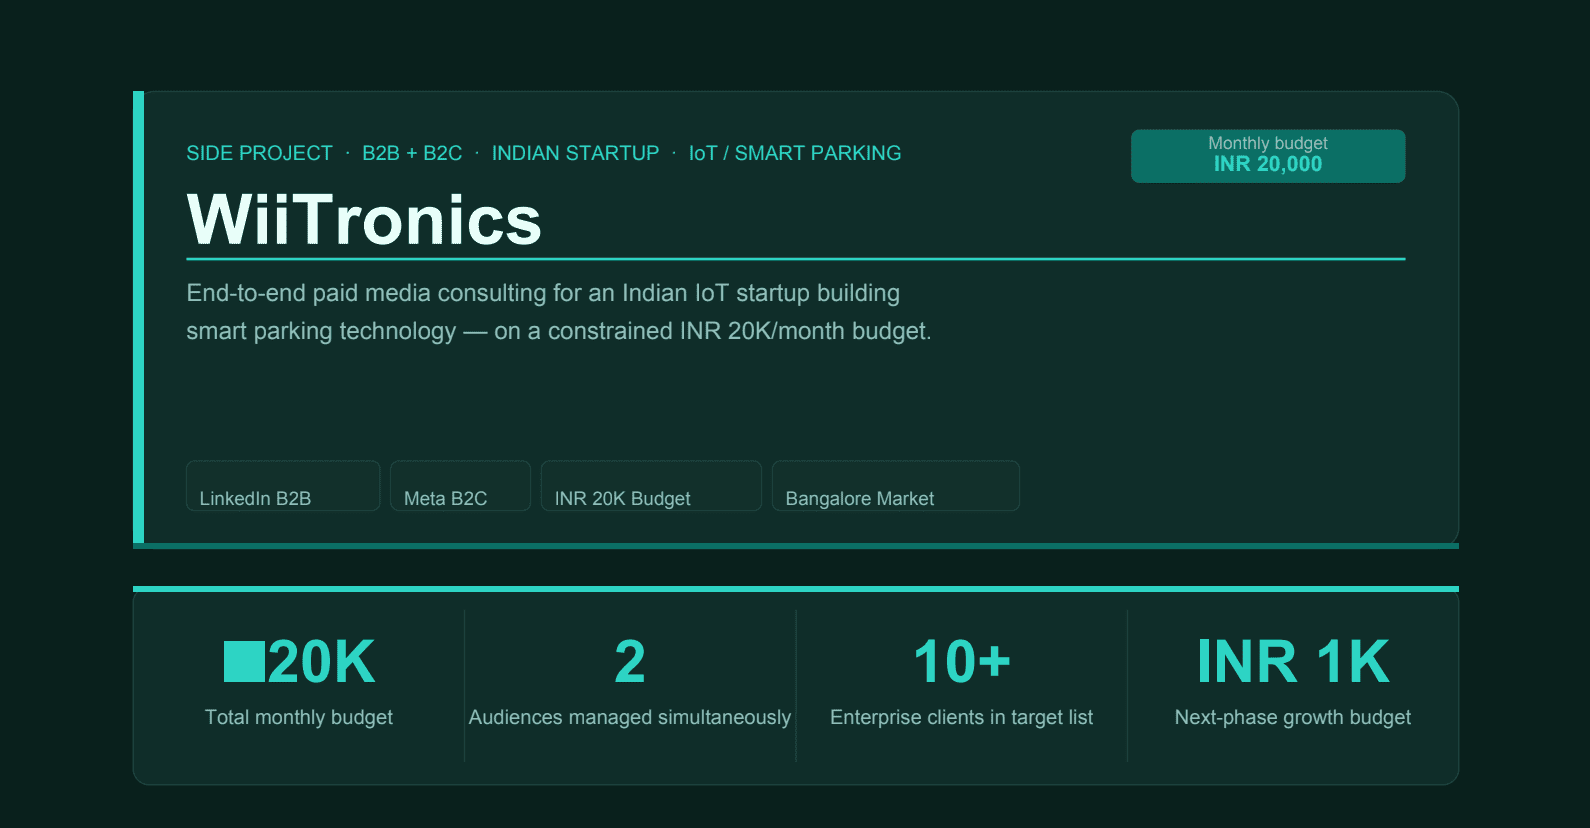Click the B2B + B2C label
This screenshot has width=1590, height=828.
[x=412, y=153]
